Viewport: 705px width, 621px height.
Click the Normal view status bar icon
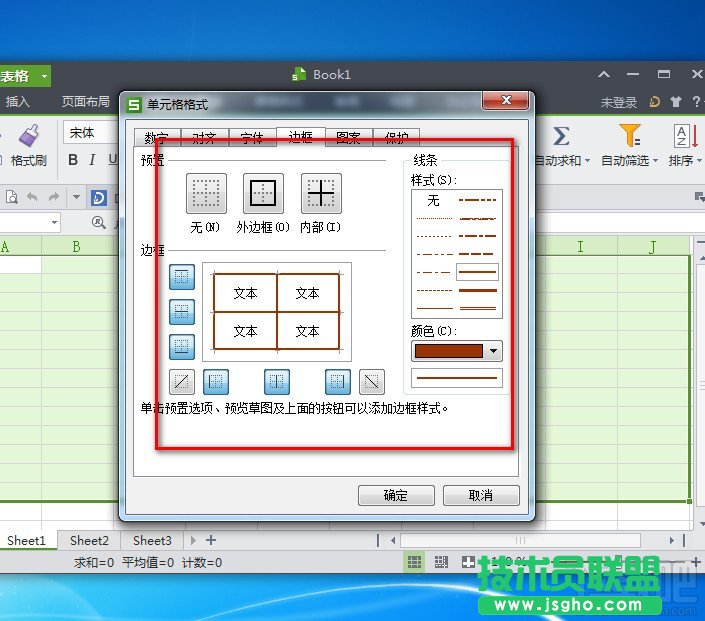tap(415, 562)
